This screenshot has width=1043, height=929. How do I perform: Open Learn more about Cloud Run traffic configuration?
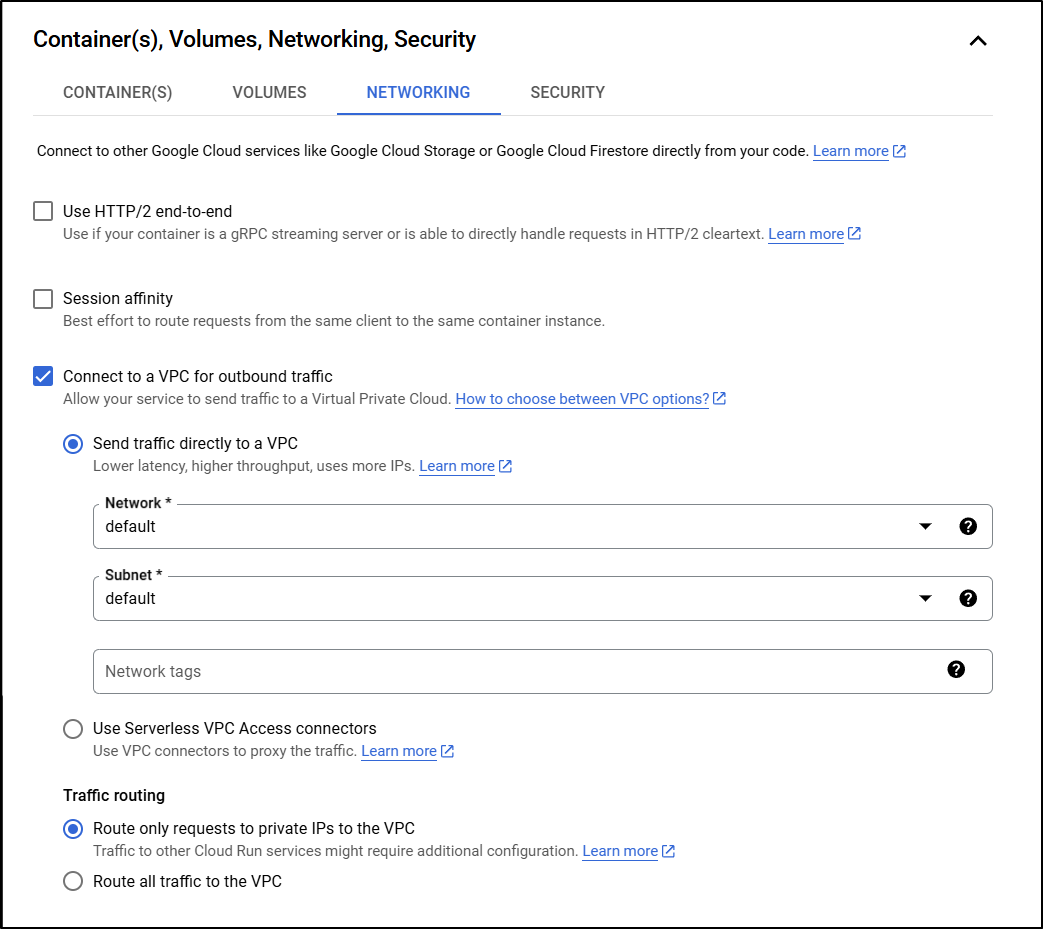click(620, 851)
